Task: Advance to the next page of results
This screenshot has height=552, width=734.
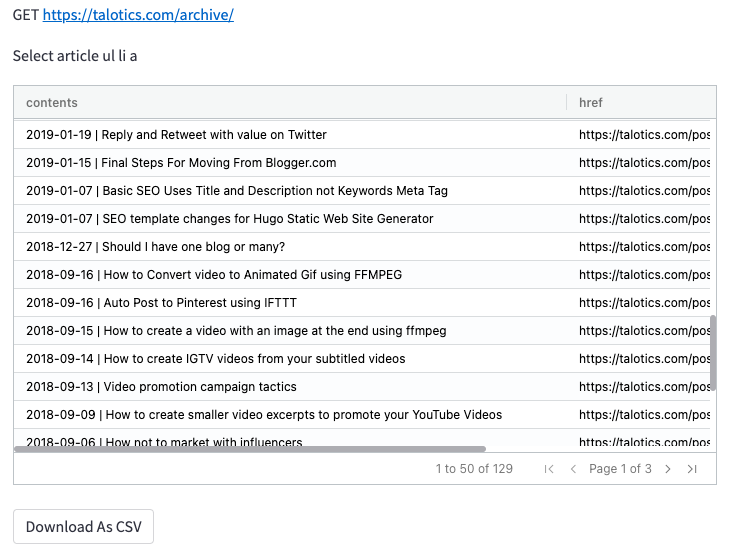Action: (x=668, y=469)
